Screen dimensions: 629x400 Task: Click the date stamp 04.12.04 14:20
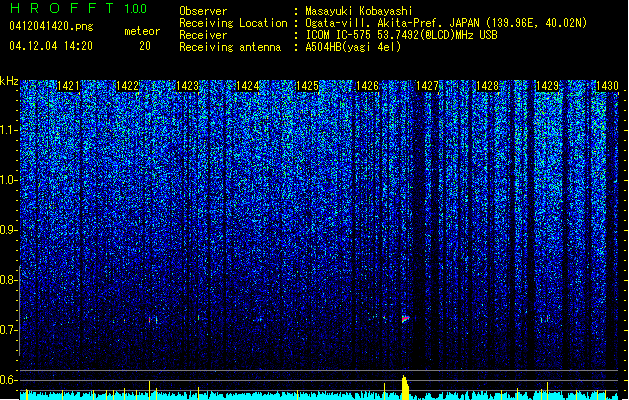pyautogui.click(x=51, y=46)
